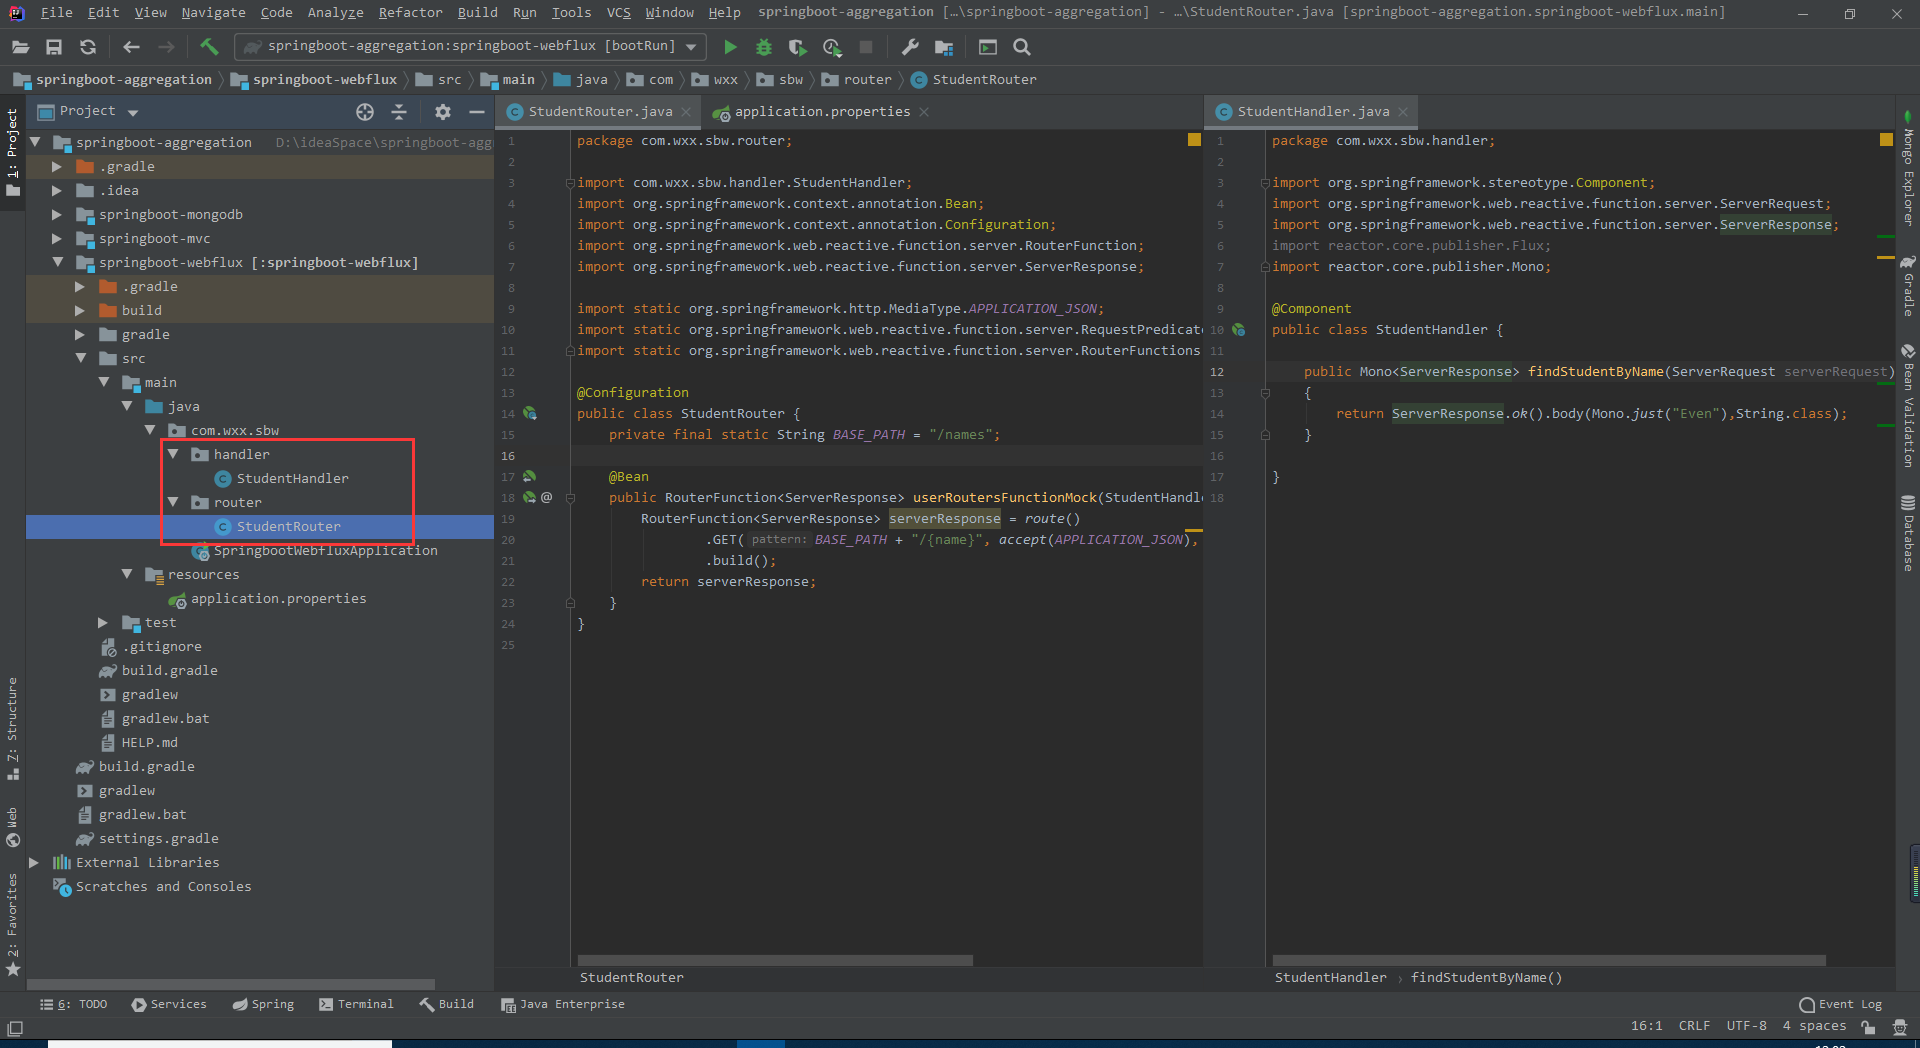Close the StudentRouter.java tab
The width and height of the screenshot is (1920, 1048).
[686, 112]
